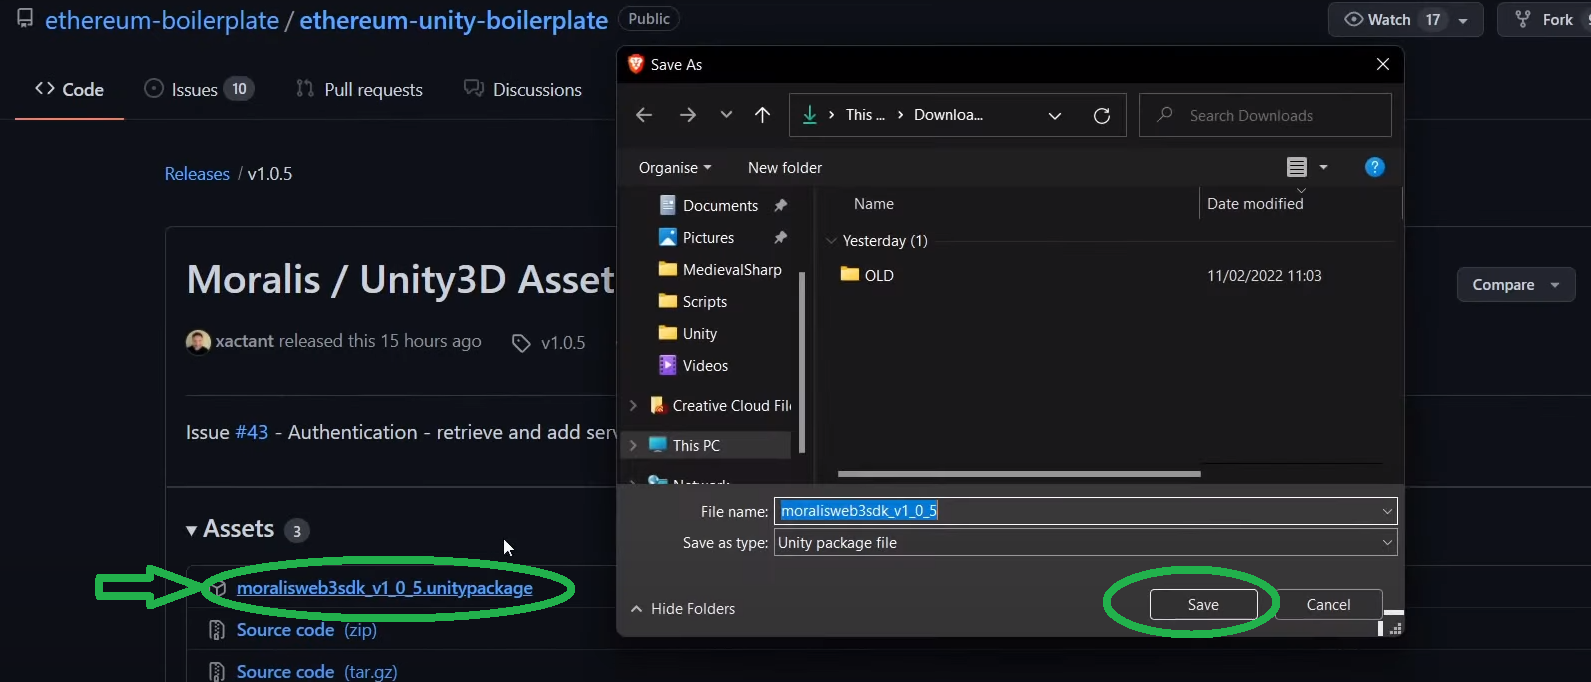Expand the Creative Cloud Files node
Screen dimensions: 1591x682
633,405
